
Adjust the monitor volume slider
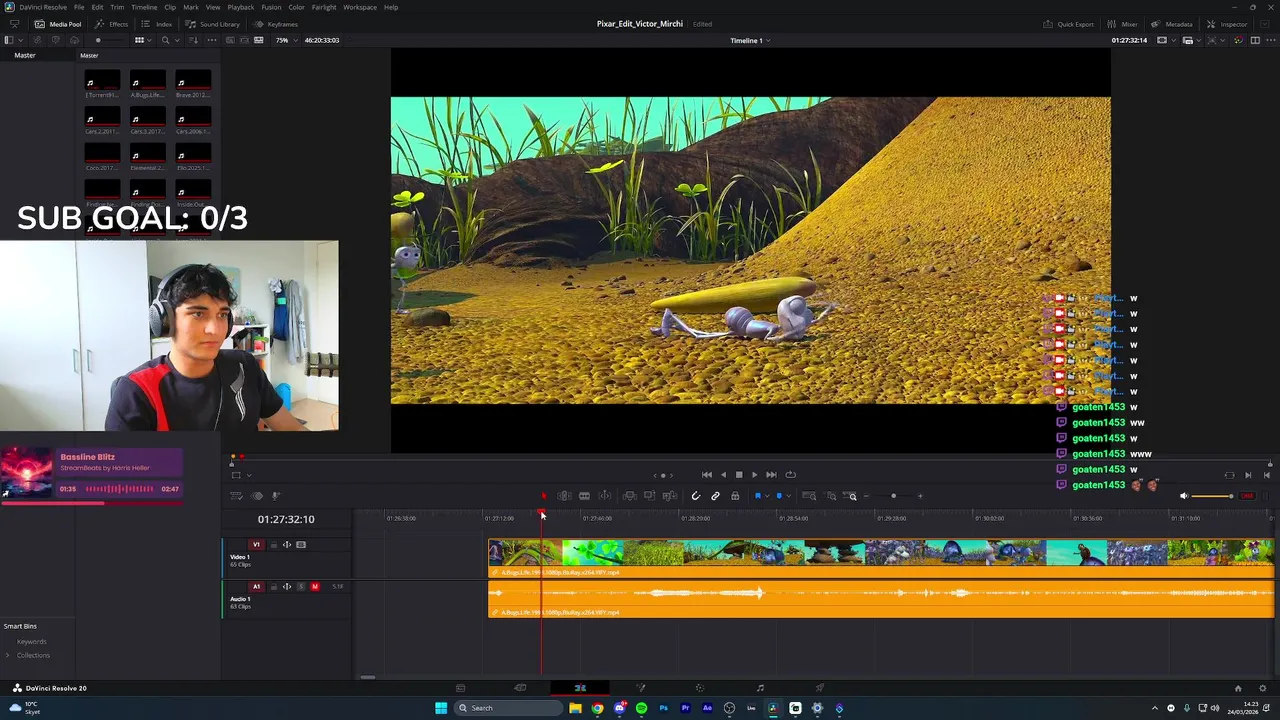(1213, 496)
